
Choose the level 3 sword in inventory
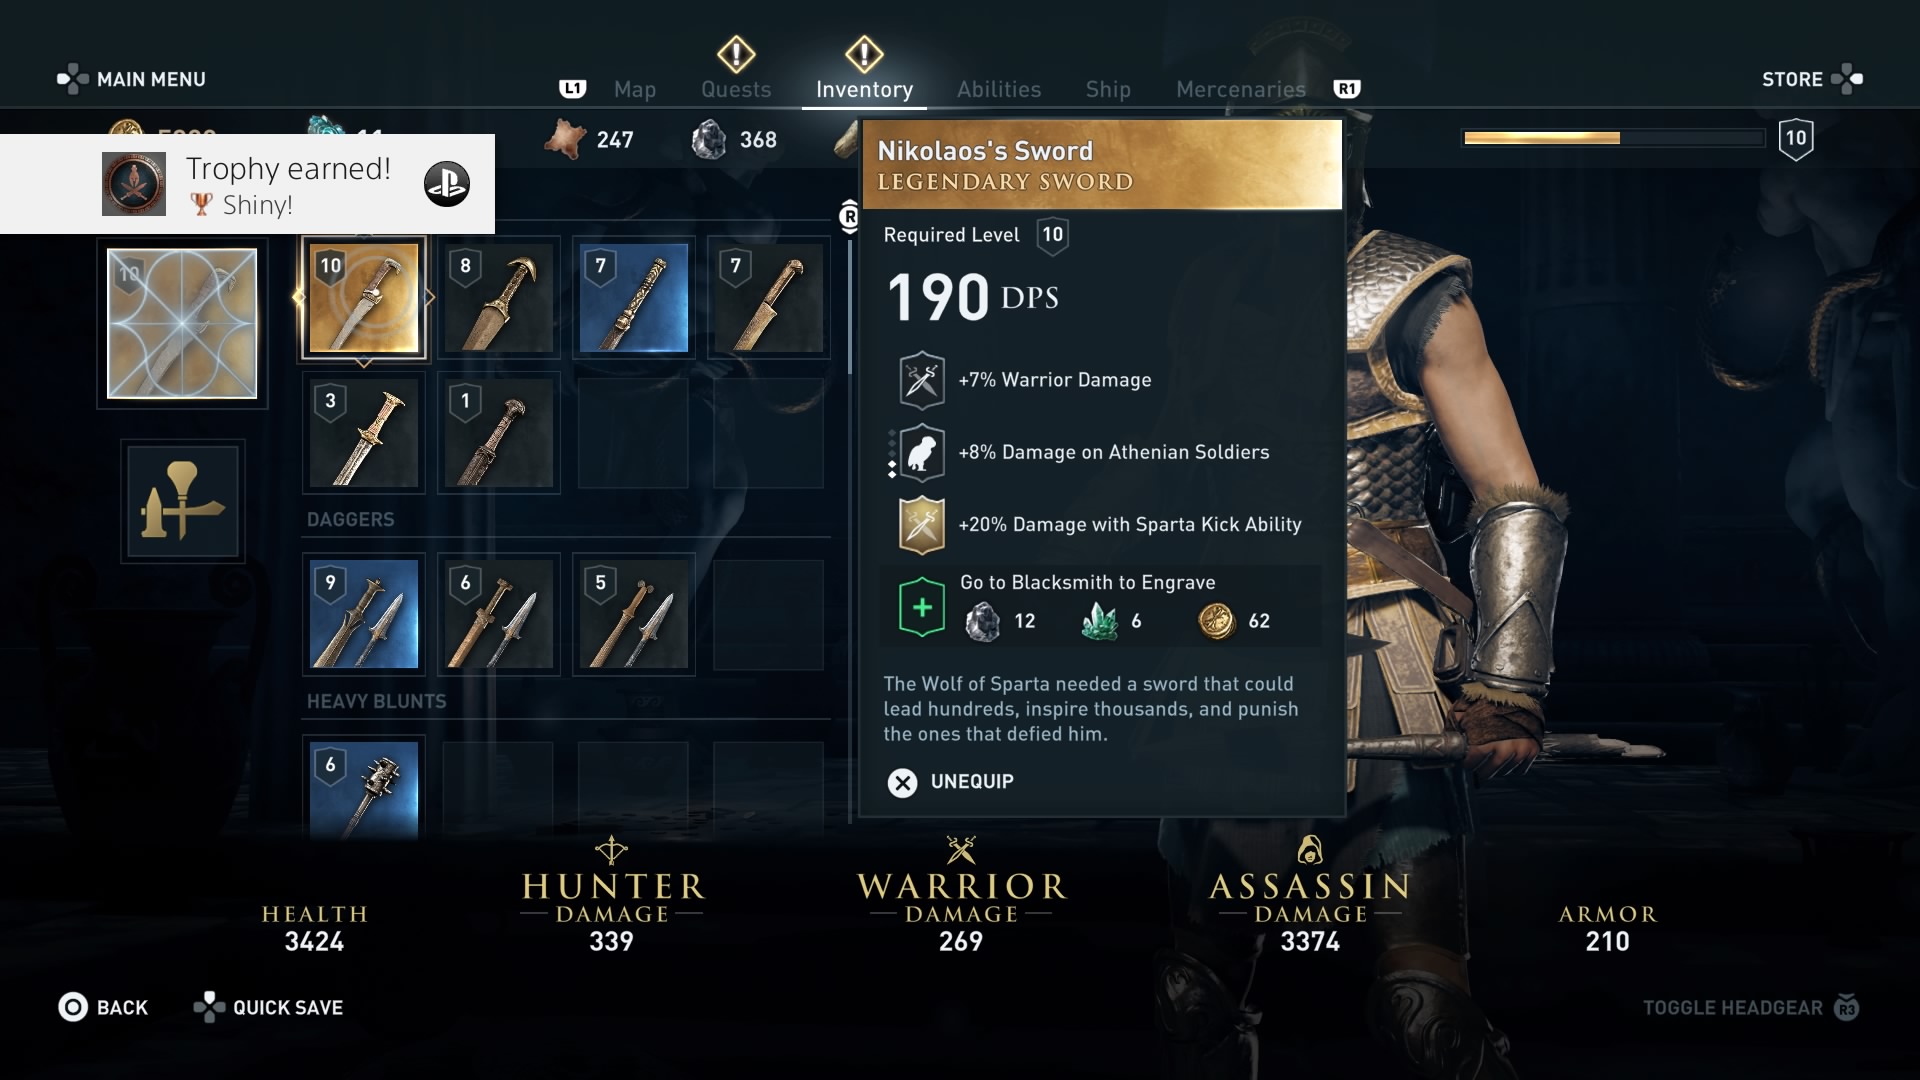tap(364, 433)
